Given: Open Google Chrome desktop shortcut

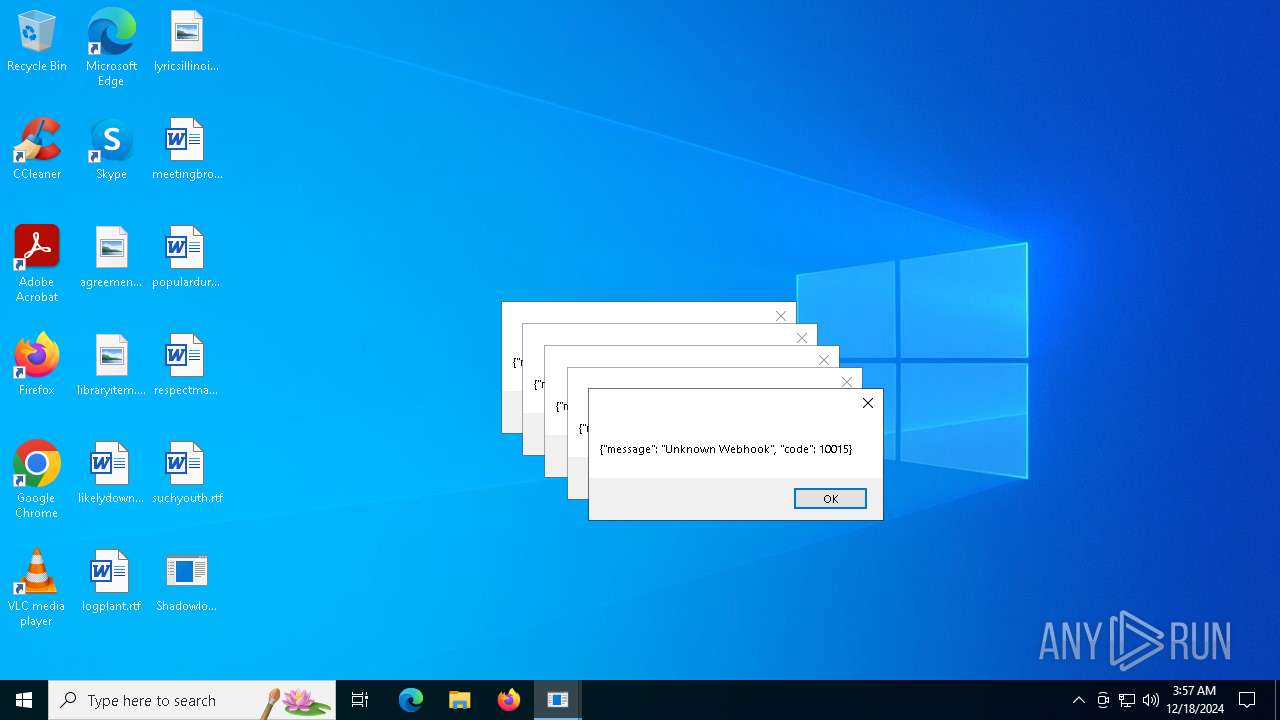Looking at the screenshot, I should [x=37, y=479].
